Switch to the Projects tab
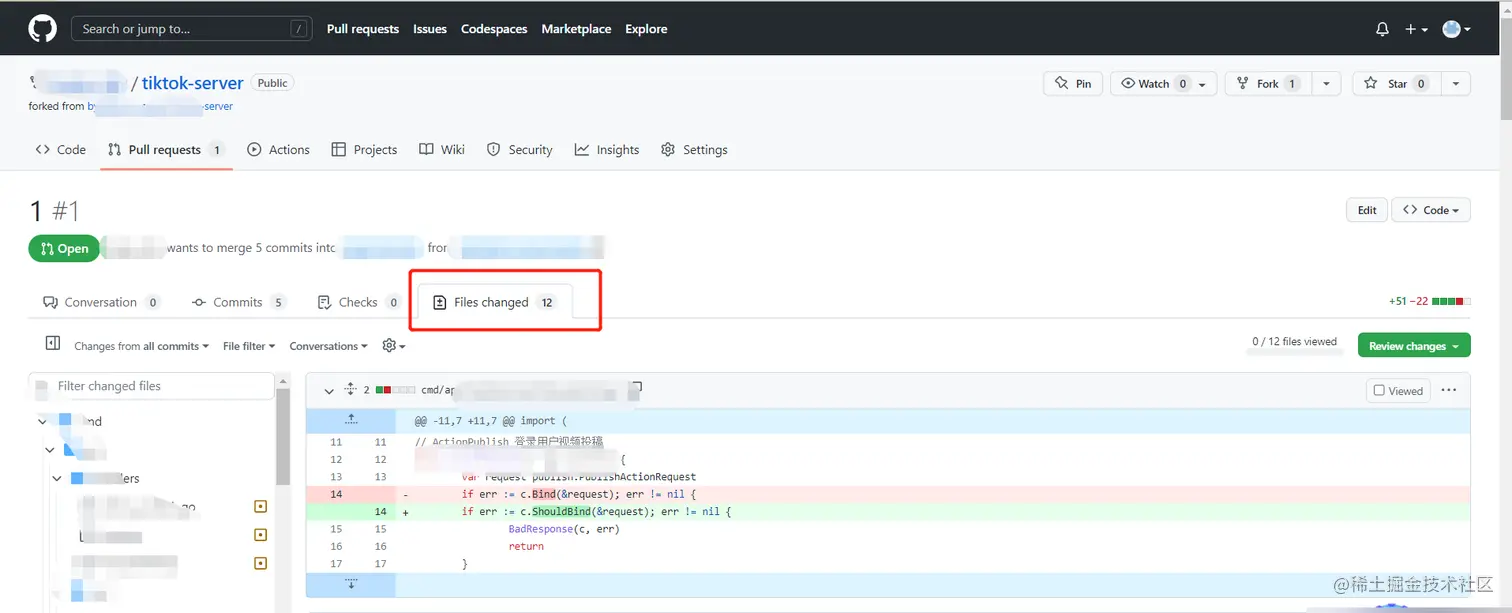The image size is (1512, 613). click(364, 150)
